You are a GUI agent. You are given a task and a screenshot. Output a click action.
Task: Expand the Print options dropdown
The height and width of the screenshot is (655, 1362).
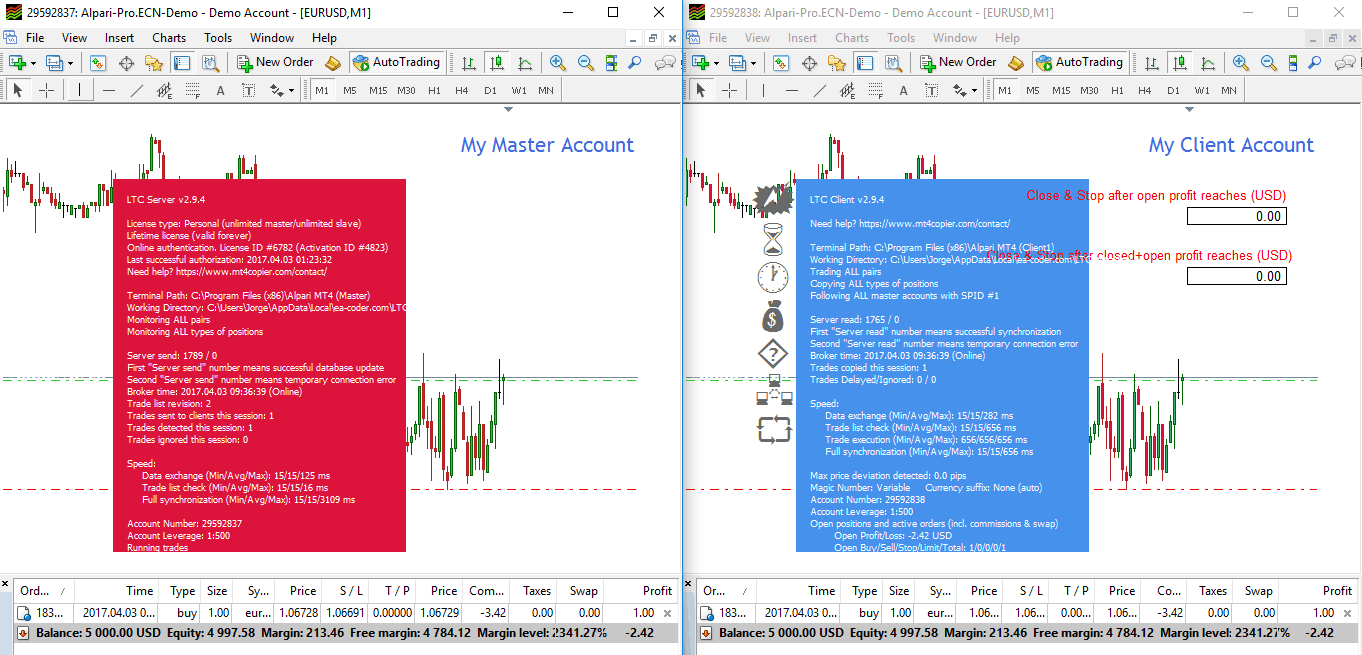(72, 61)
